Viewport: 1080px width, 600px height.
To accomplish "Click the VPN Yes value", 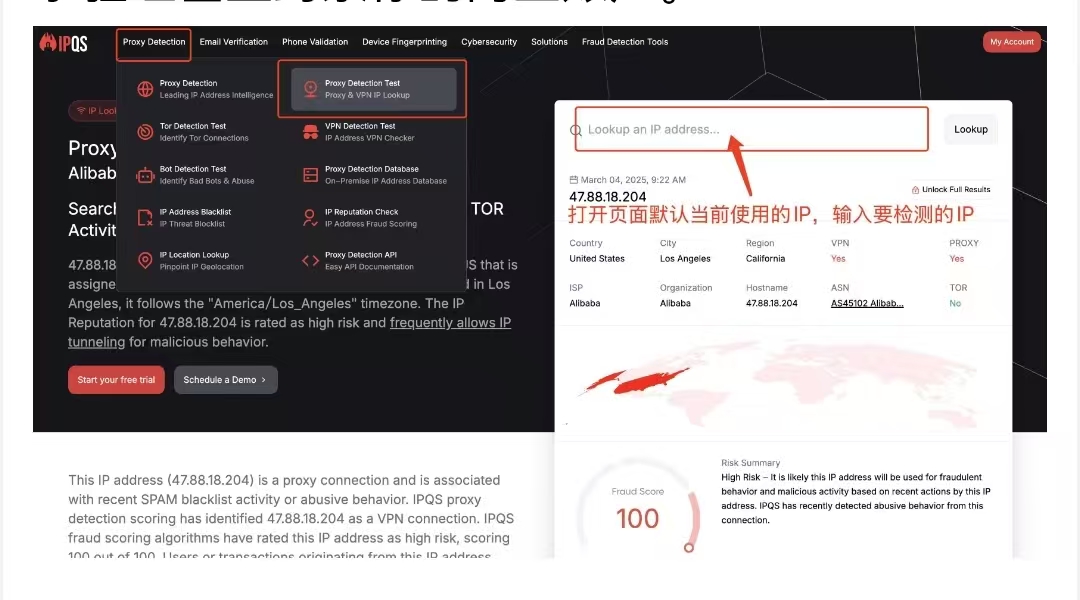I will [x=838, y=259].
